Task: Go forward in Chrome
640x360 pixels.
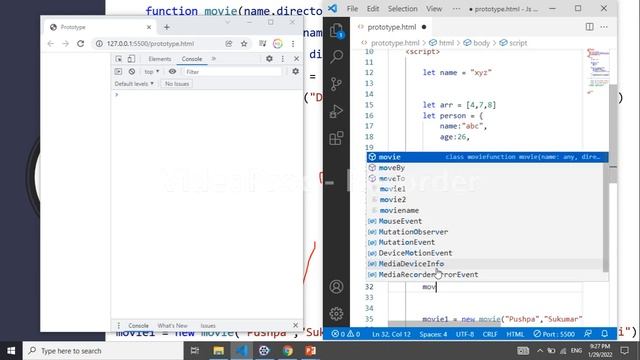Action: coord(65,44)
